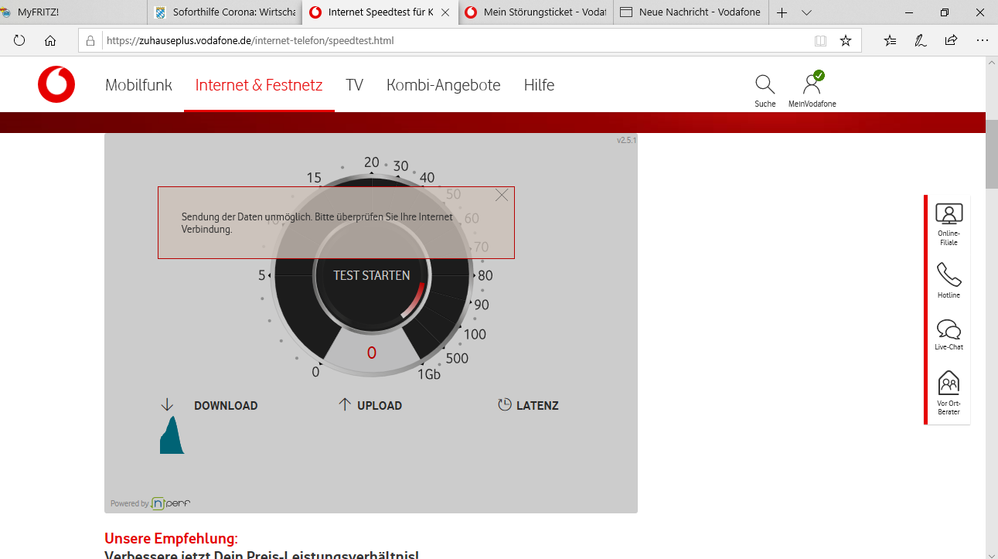Add page to favorites star
This screenshot has height=559, width=998.
click(x=845, y=41)
